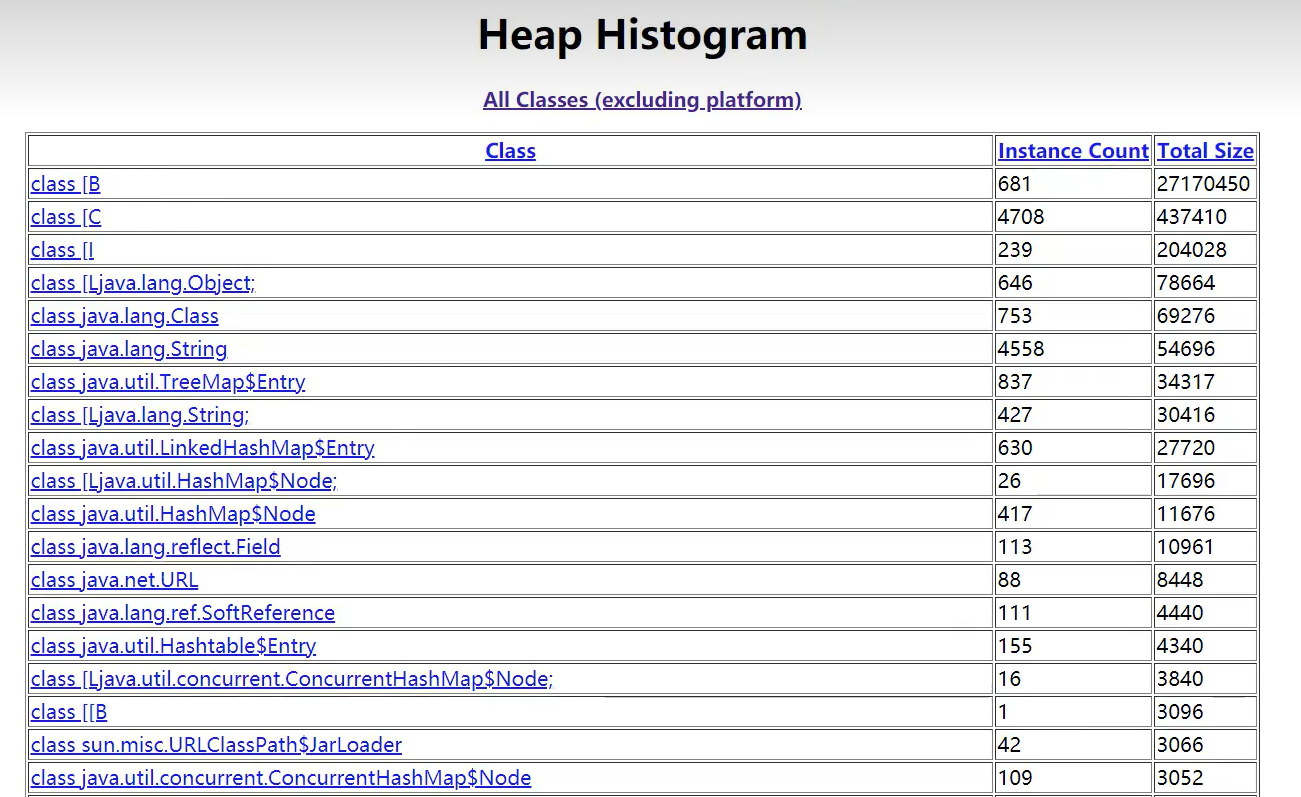The width and height of the screenshot is (1301, 797).
Task: Select total size value 17696
Action: point(1186,481)
